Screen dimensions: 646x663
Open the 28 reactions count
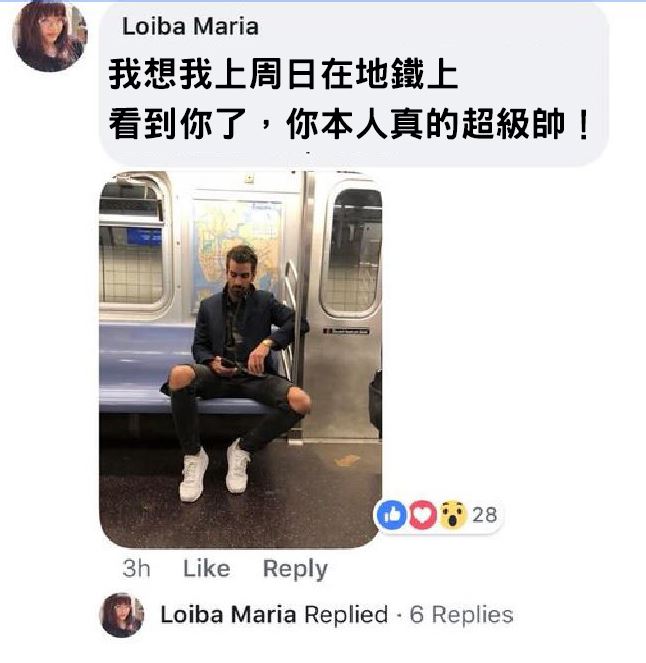point(484,515)
